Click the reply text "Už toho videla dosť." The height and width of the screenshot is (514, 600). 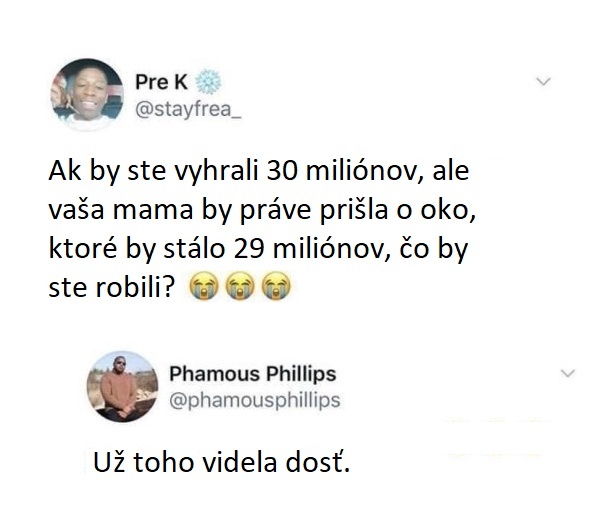(x=222, y=462)
